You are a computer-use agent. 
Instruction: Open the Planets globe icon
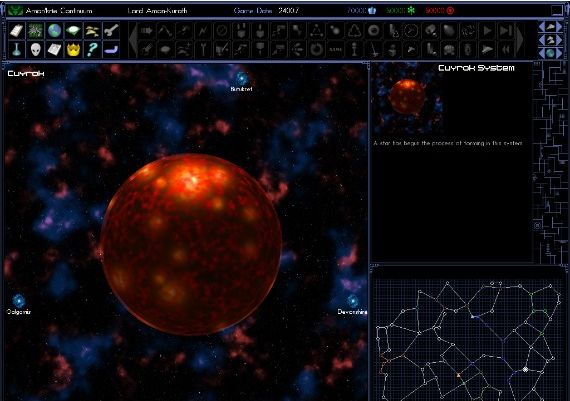tap(55, 31)
